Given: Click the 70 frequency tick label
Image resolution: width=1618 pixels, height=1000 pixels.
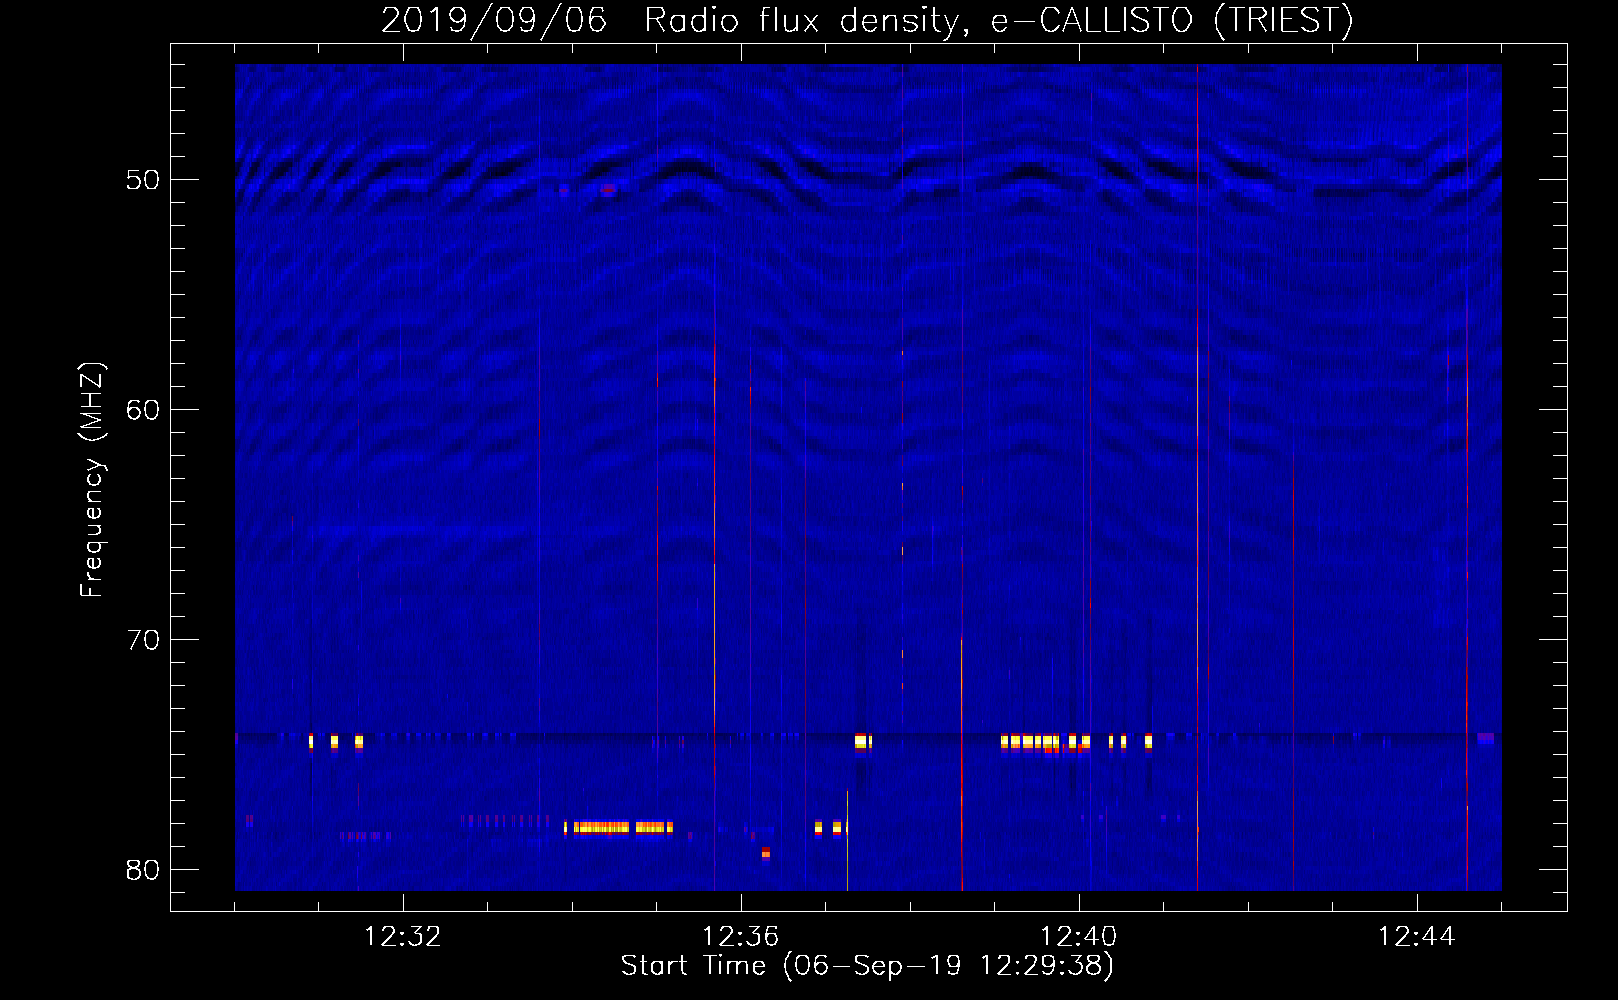Looking at the screenshot, I should (143, 640).
